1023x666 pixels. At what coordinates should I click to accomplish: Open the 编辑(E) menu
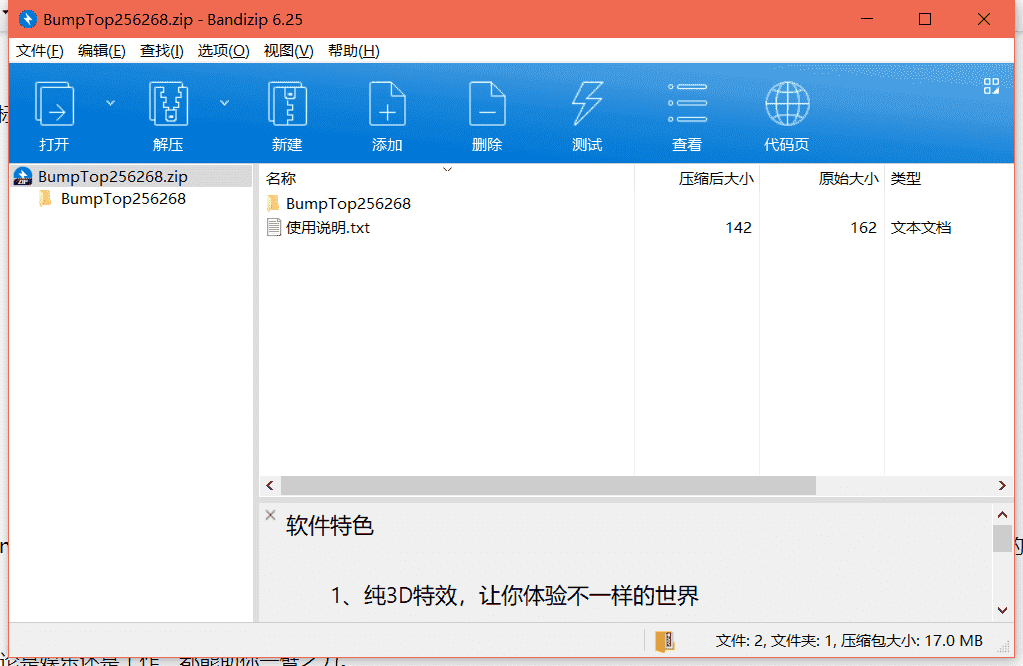point(101,51)
